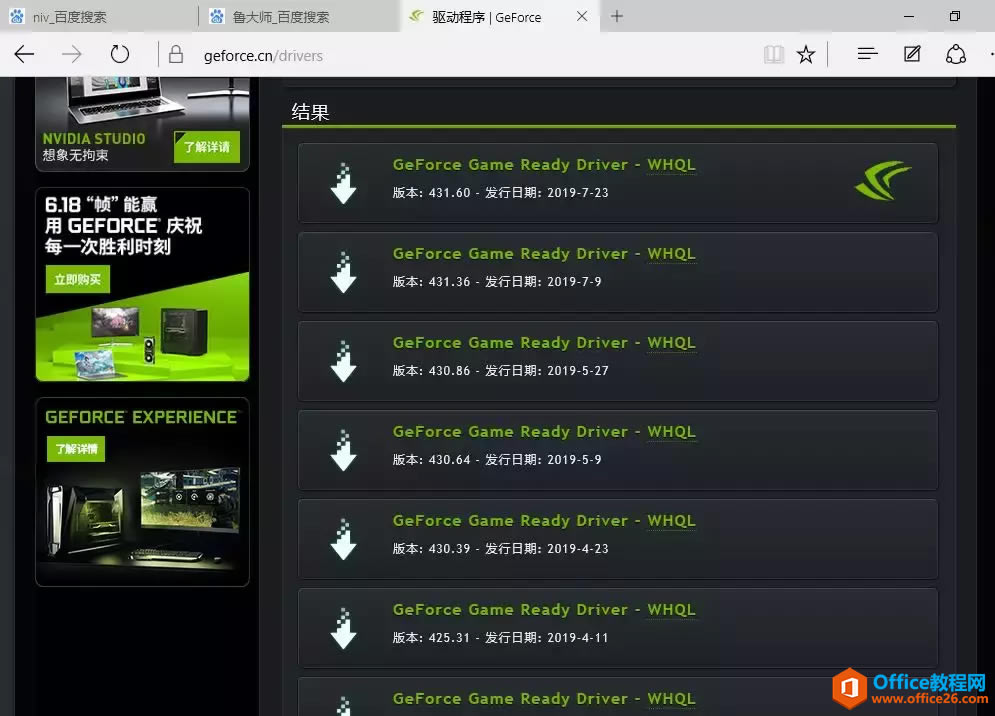
Task: Click the address bar geforce.cn/drivers
Action: click(263, 56)
